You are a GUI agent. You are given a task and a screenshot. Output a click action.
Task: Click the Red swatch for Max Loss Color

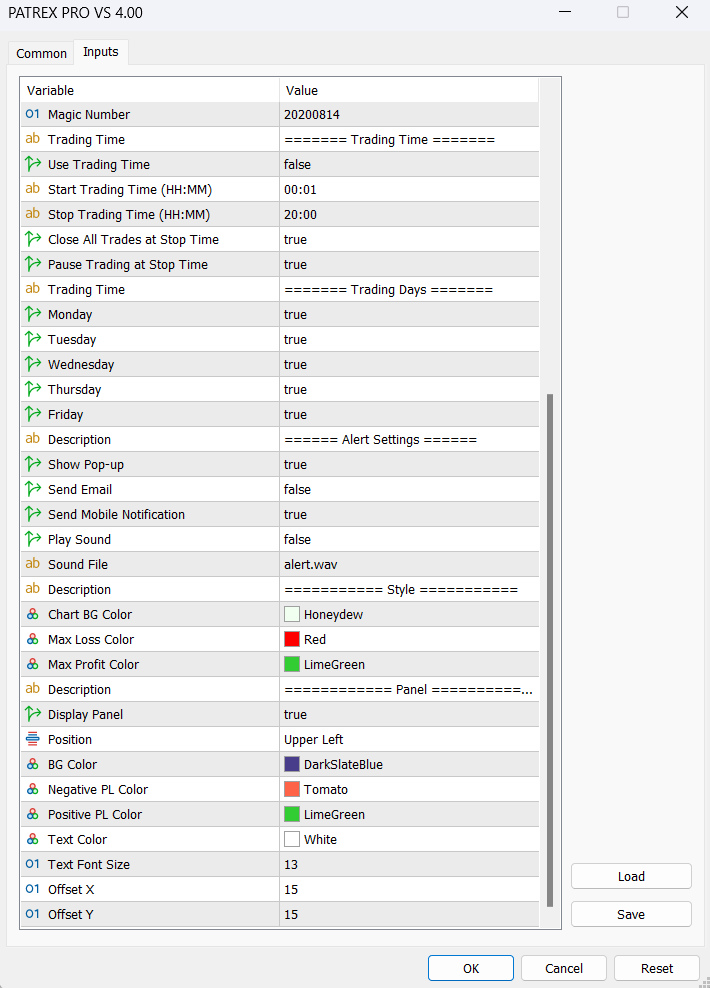pyautogui.click(x=292, y=640)
